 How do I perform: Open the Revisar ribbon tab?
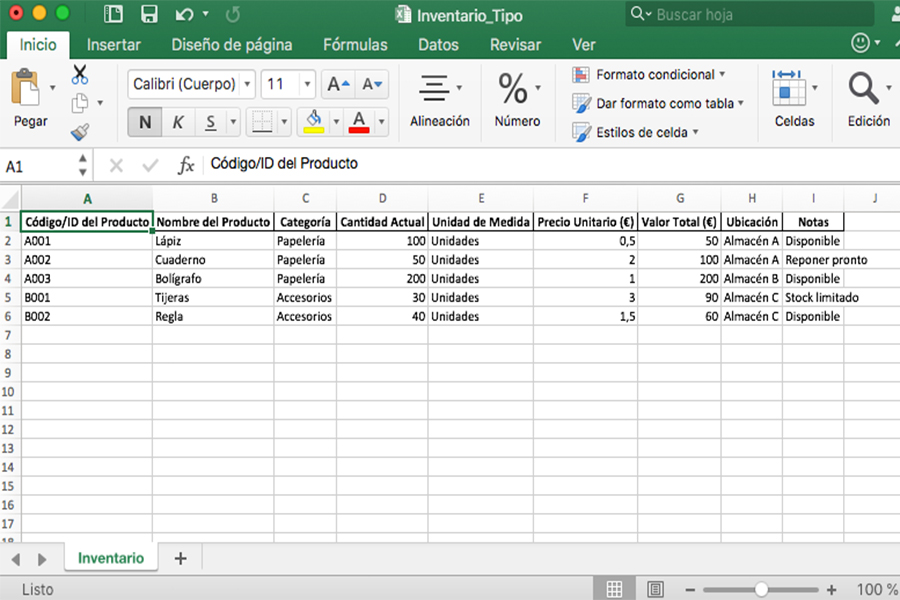click(517, 44)
